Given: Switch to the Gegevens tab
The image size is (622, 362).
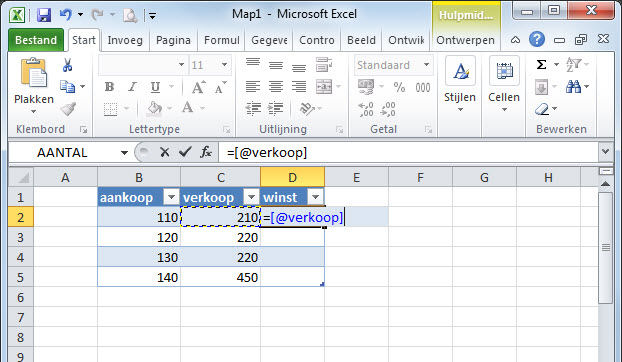Looking at the screenshot, I should [269, 40].
